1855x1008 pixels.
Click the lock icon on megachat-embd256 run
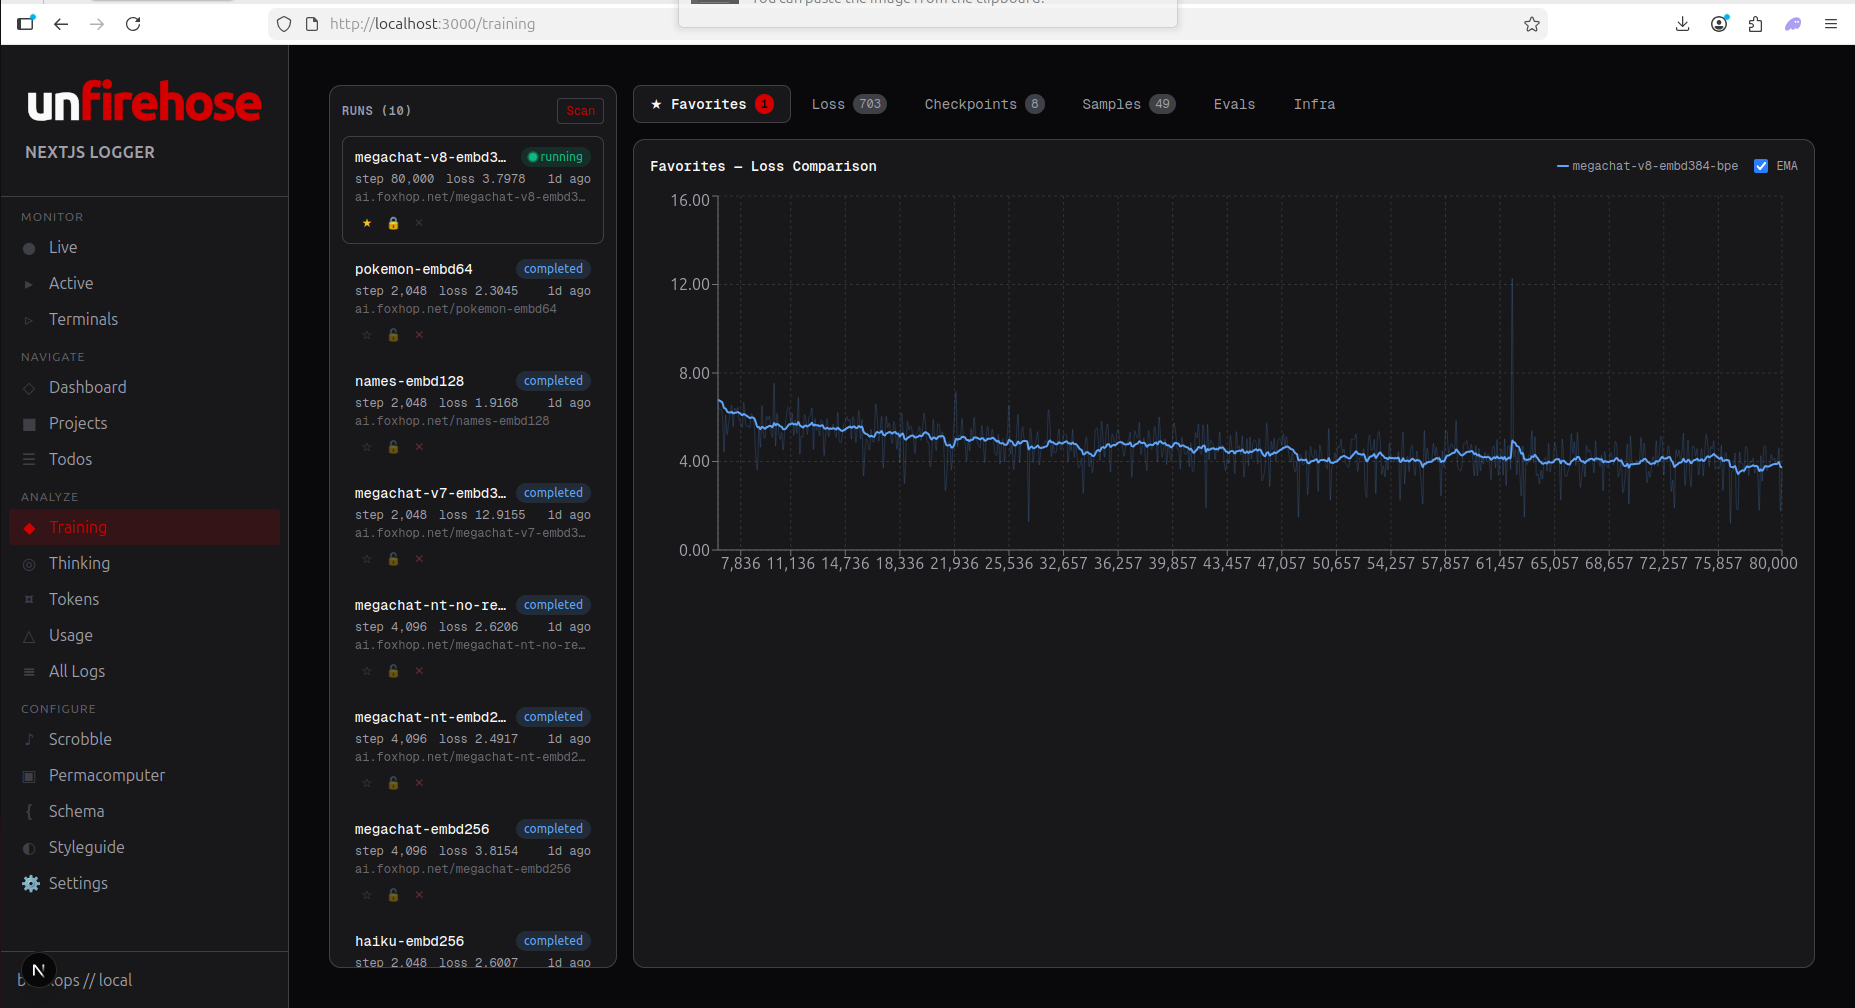click(x=393, y=895)
